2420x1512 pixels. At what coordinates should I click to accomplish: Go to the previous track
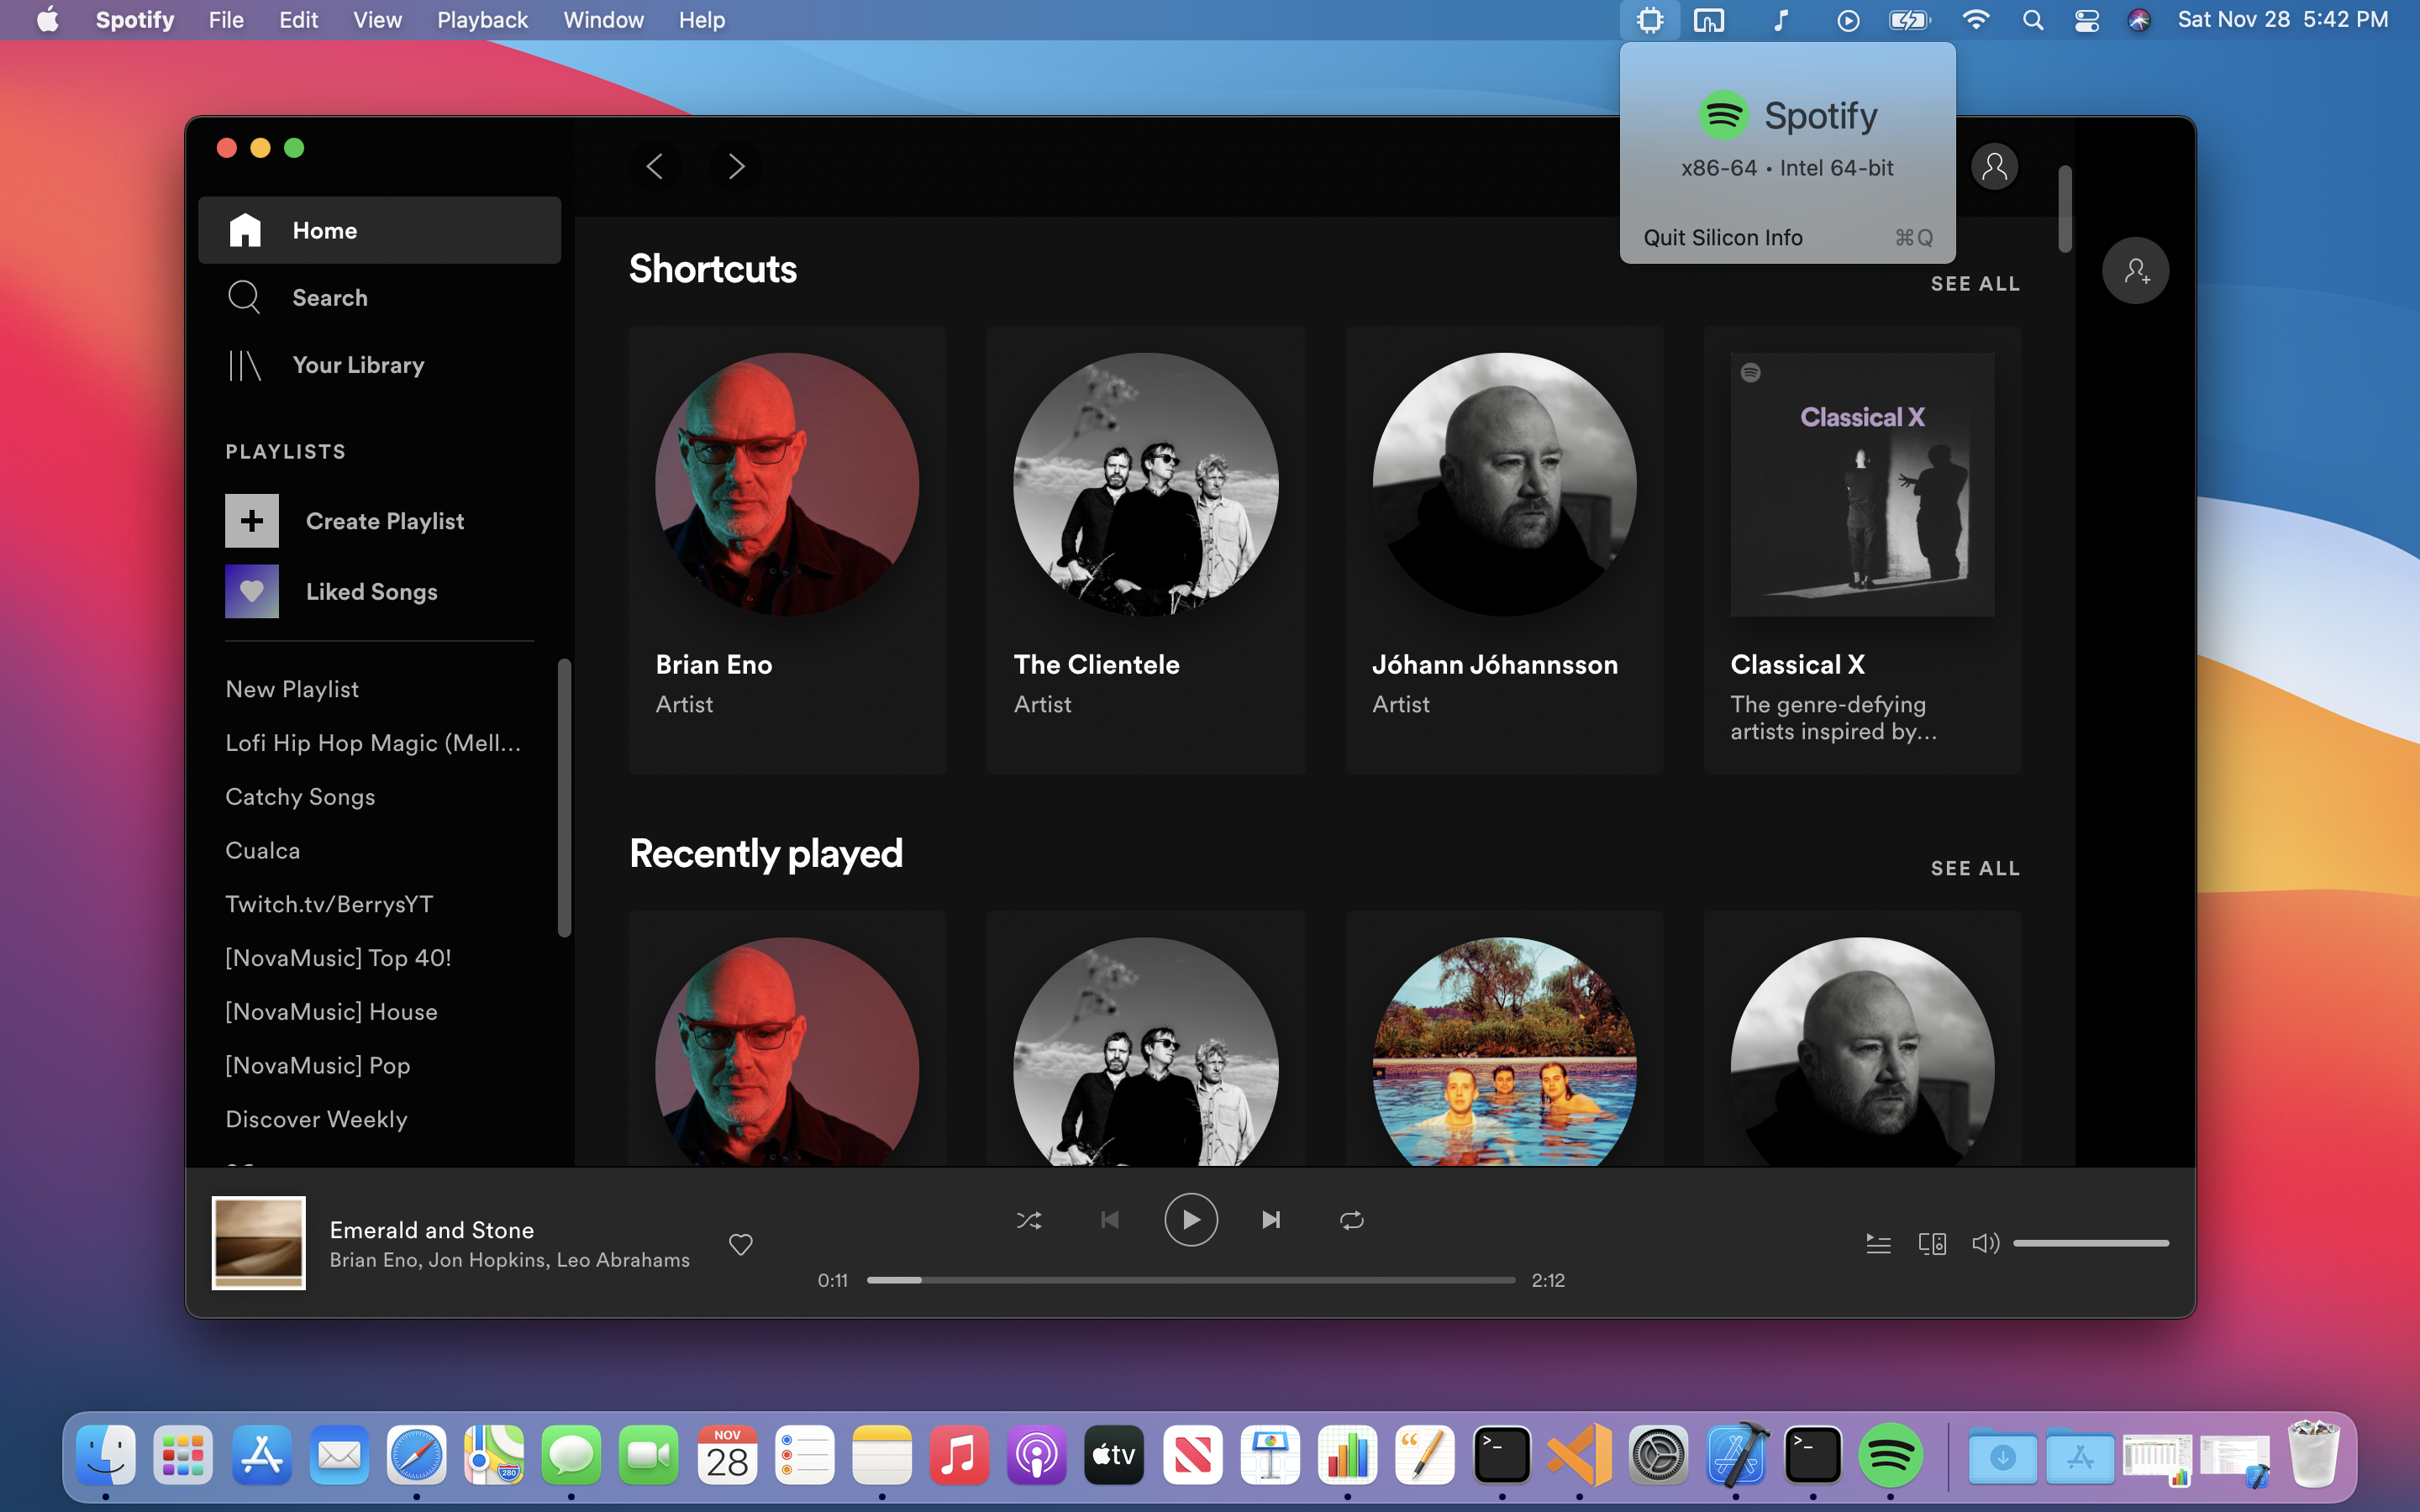point(1110,1220)
